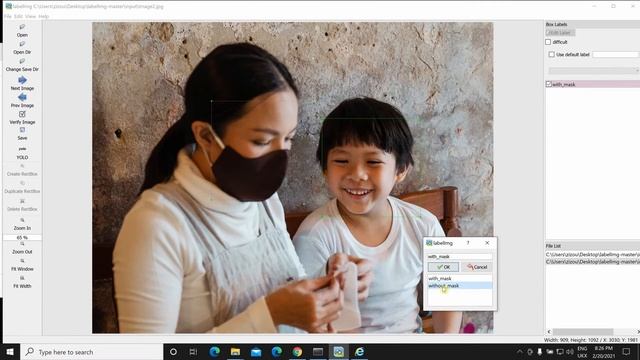Click the 65 % zoom percentage box
The width and height of the screenshot is (640, 360).
[22, 237]
